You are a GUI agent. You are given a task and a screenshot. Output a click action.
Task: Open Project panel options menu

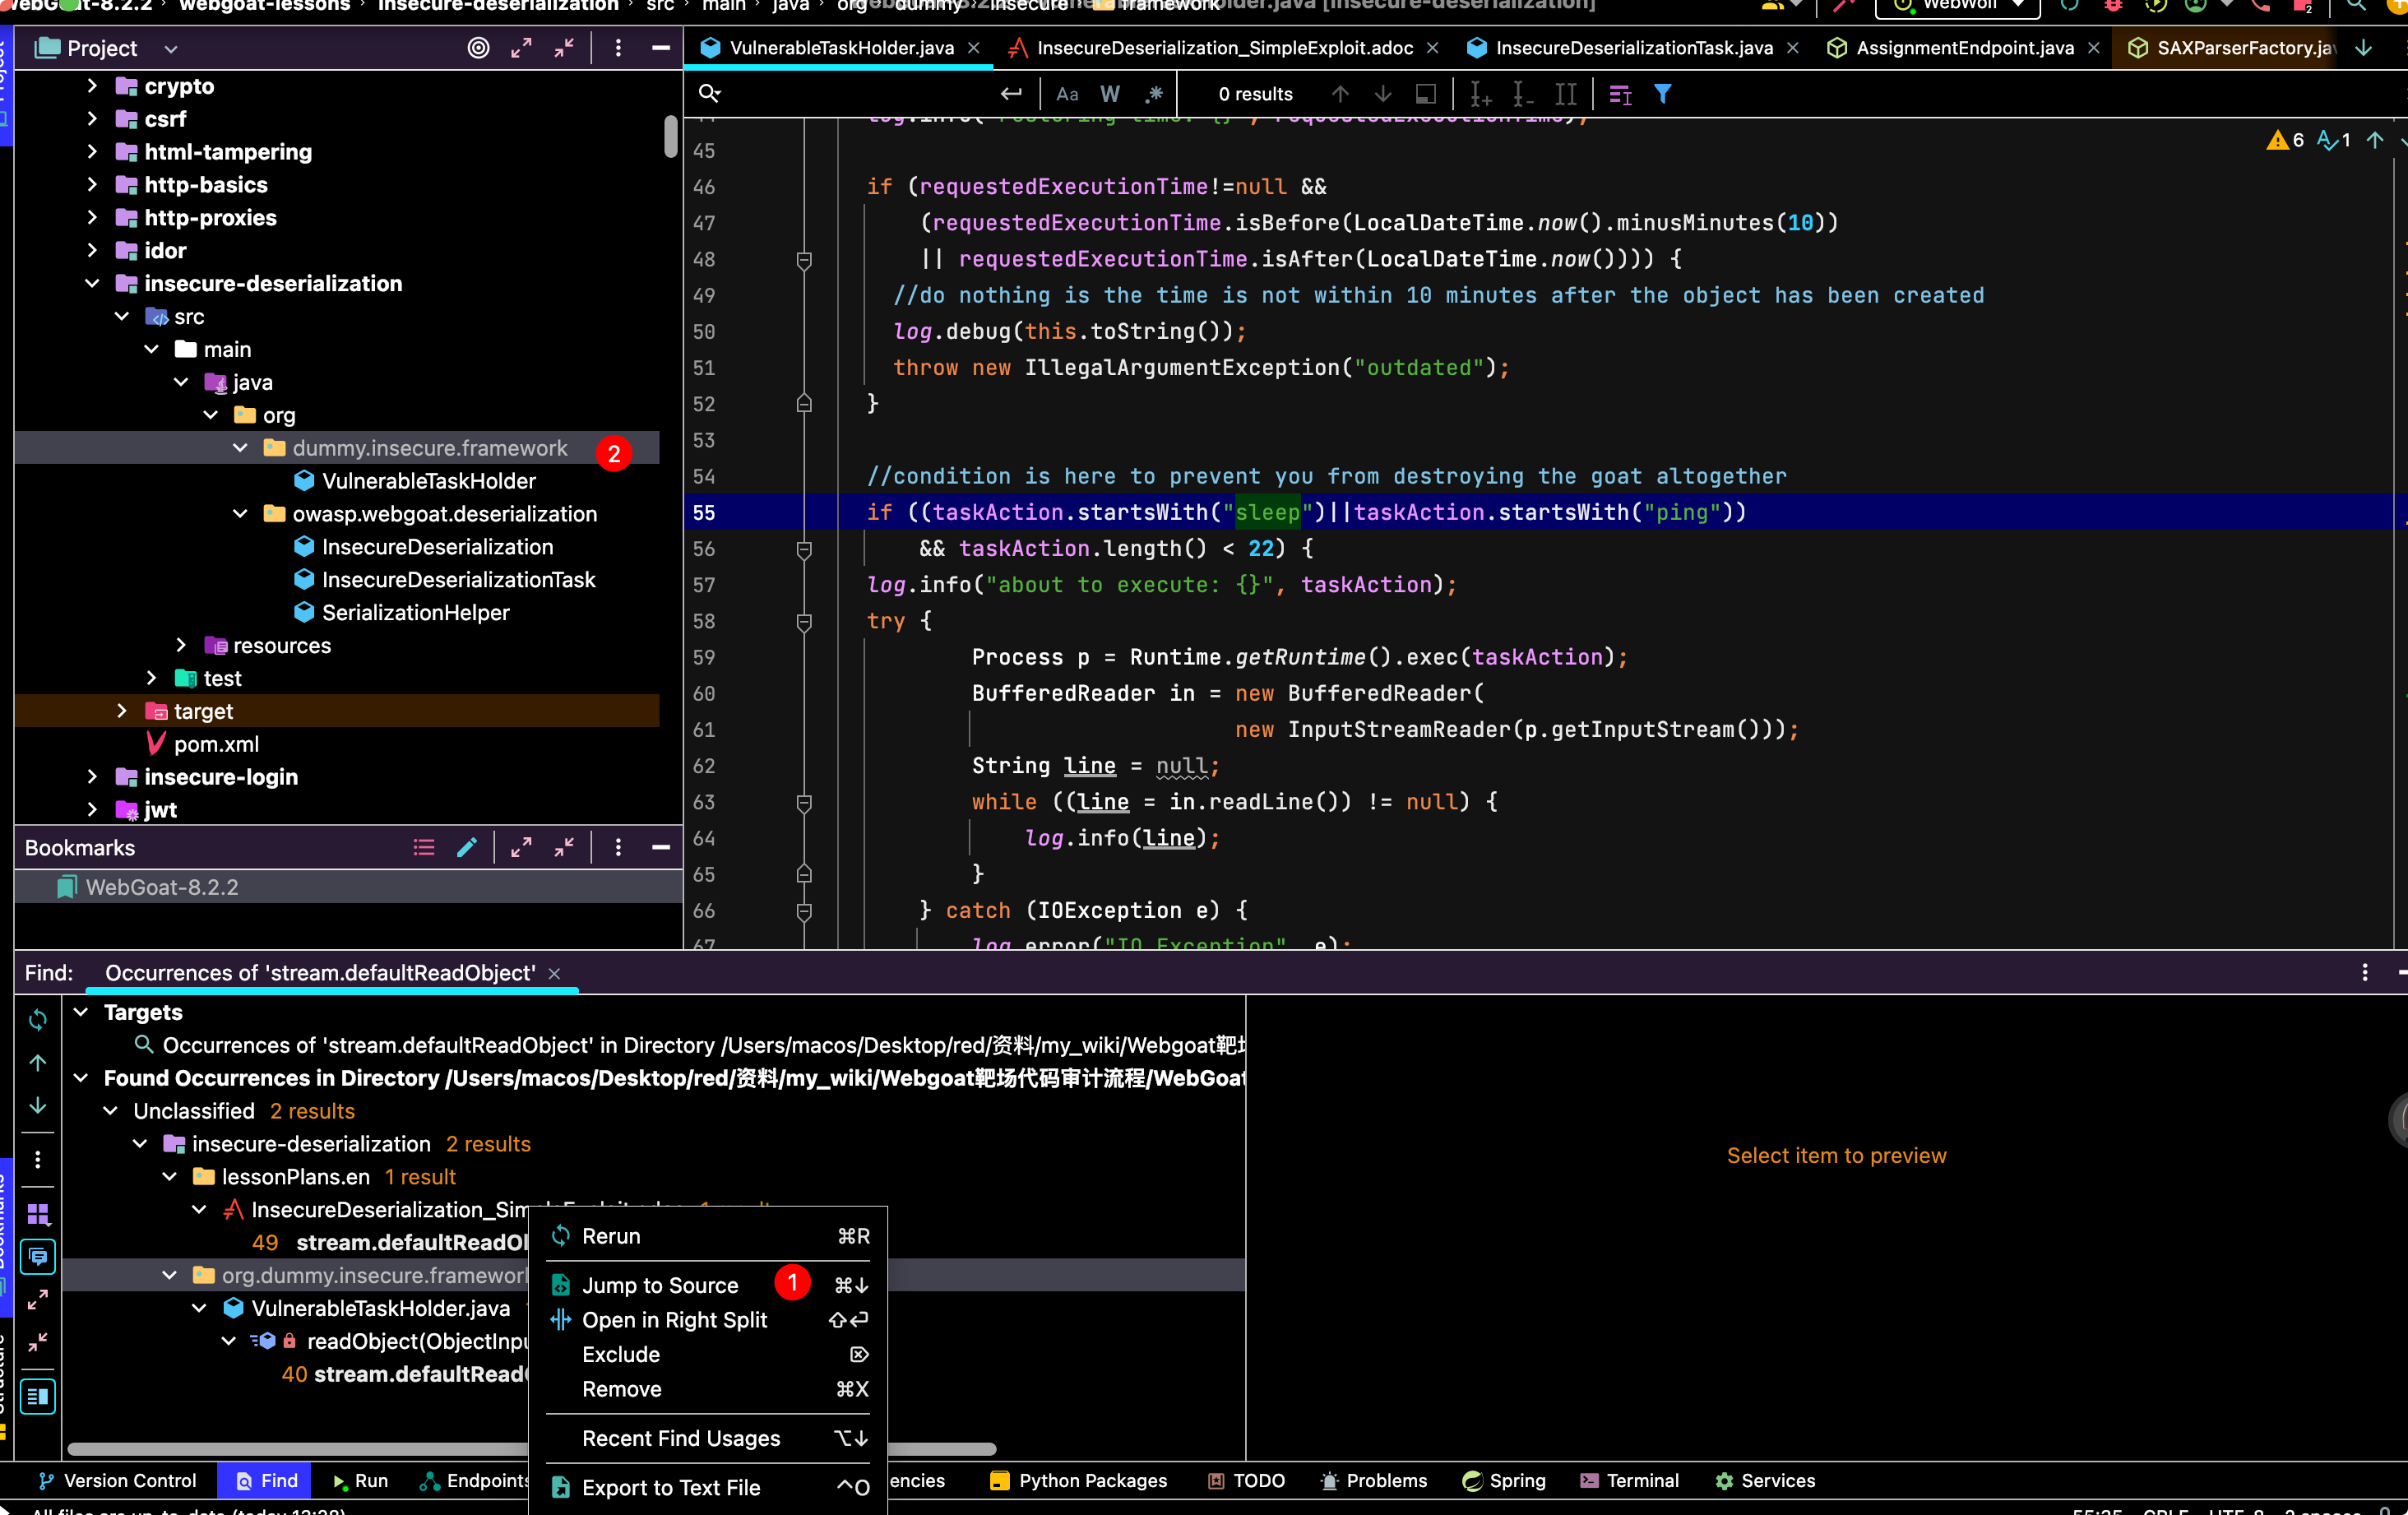pos(618,48)
